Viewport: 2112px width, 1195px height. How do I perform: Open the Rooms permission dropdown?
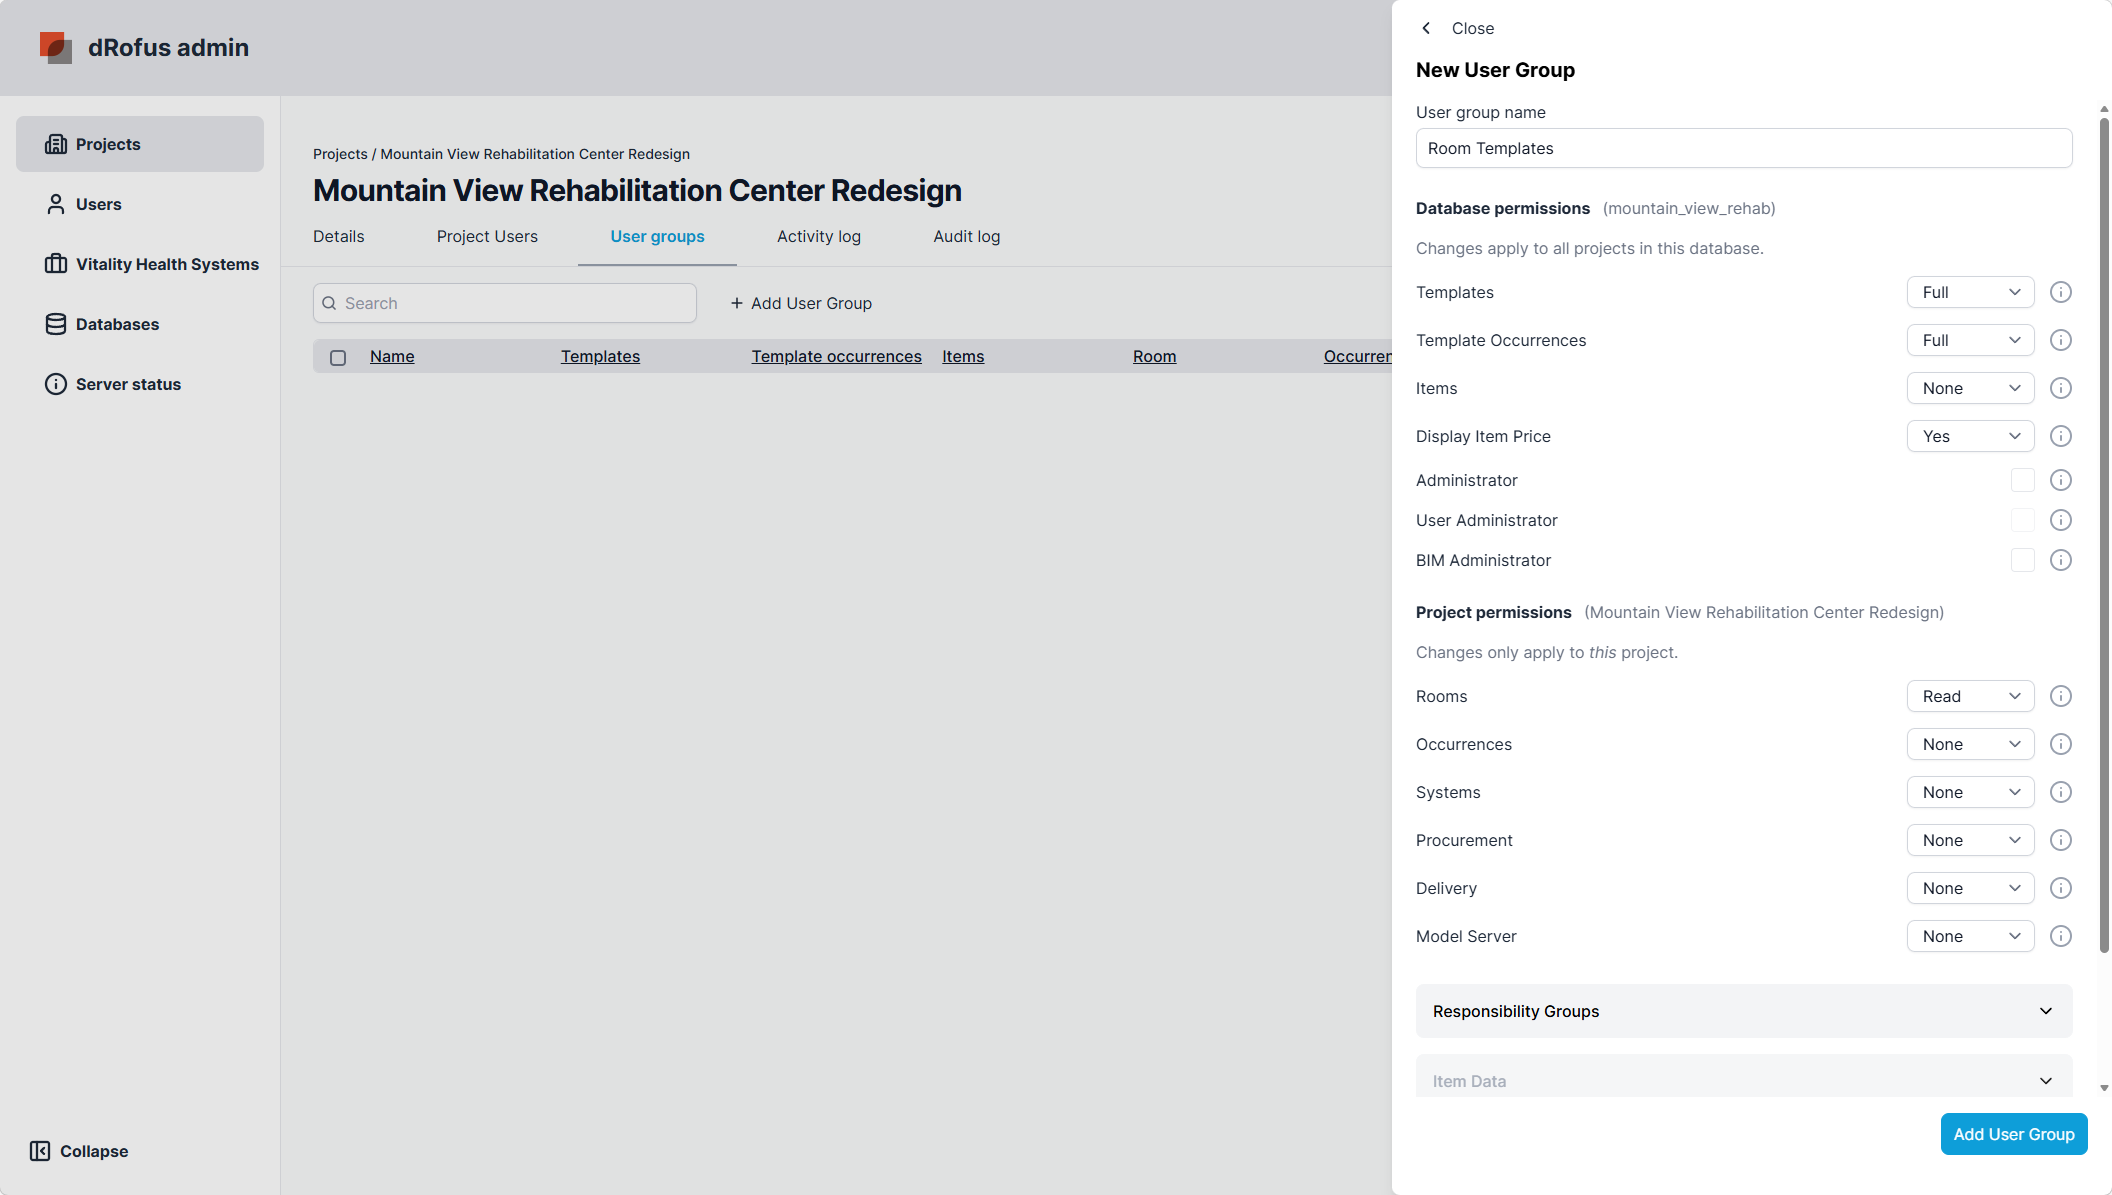(1970, 696)
